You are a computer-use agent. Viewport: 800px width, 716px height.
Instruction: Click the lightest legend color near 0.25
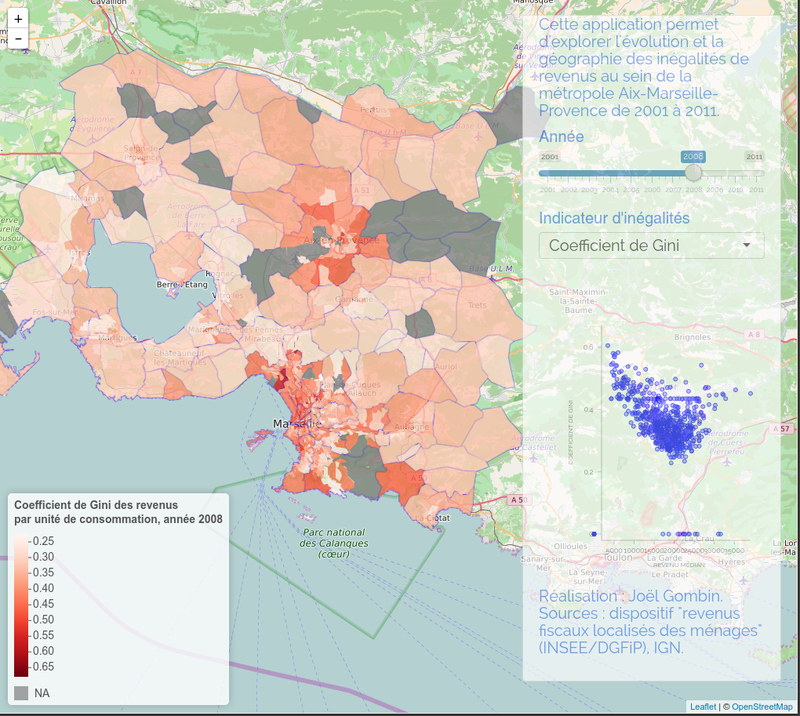21,541
